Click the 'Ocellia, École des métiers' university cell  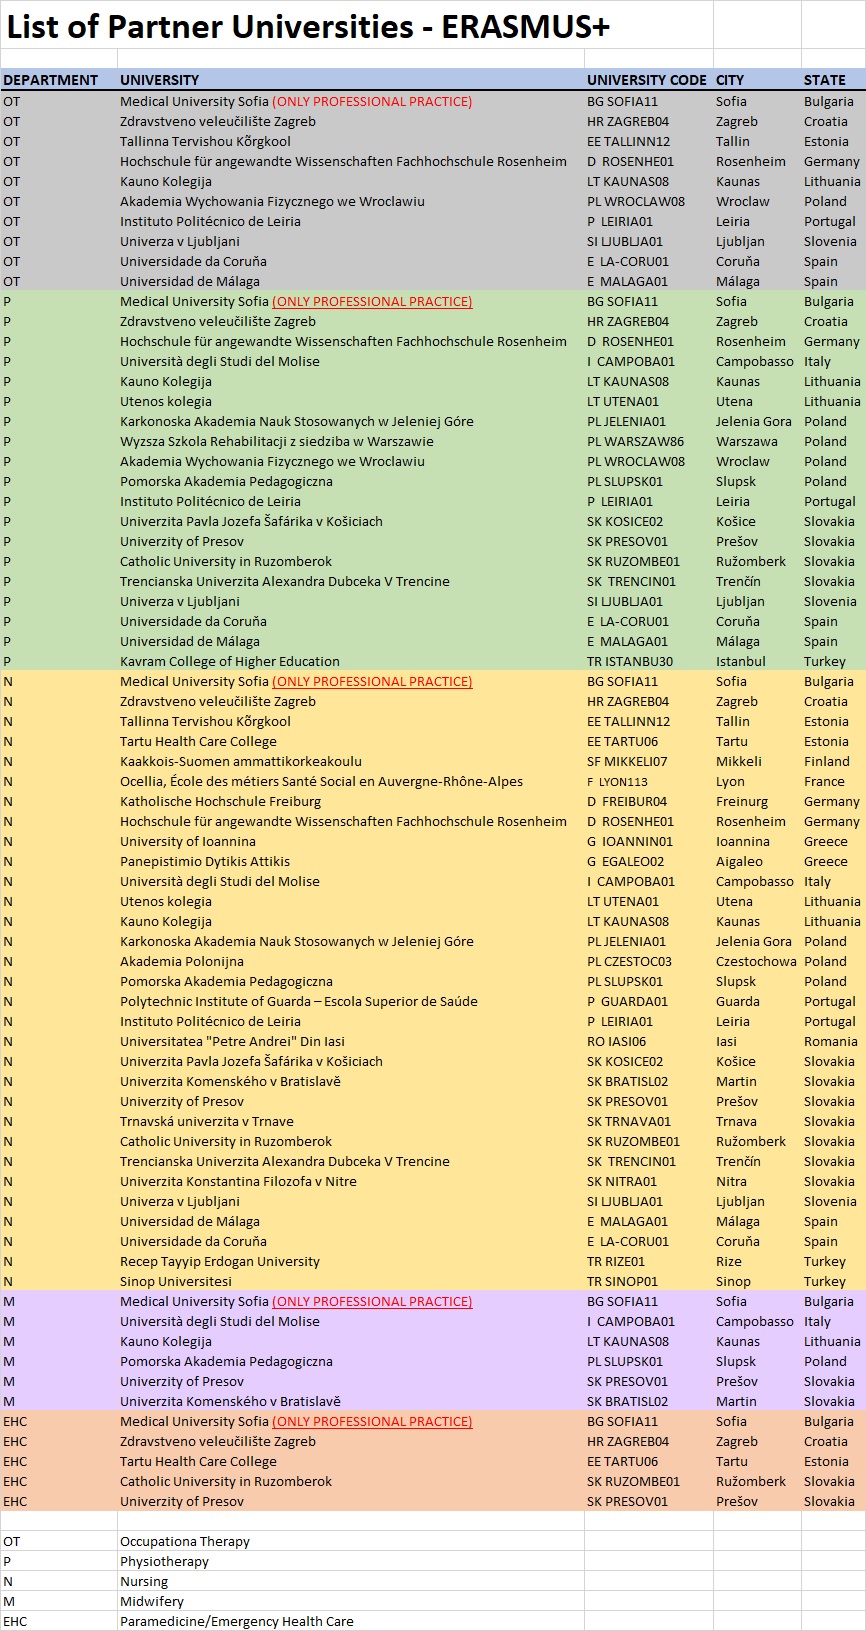point(322,781)
